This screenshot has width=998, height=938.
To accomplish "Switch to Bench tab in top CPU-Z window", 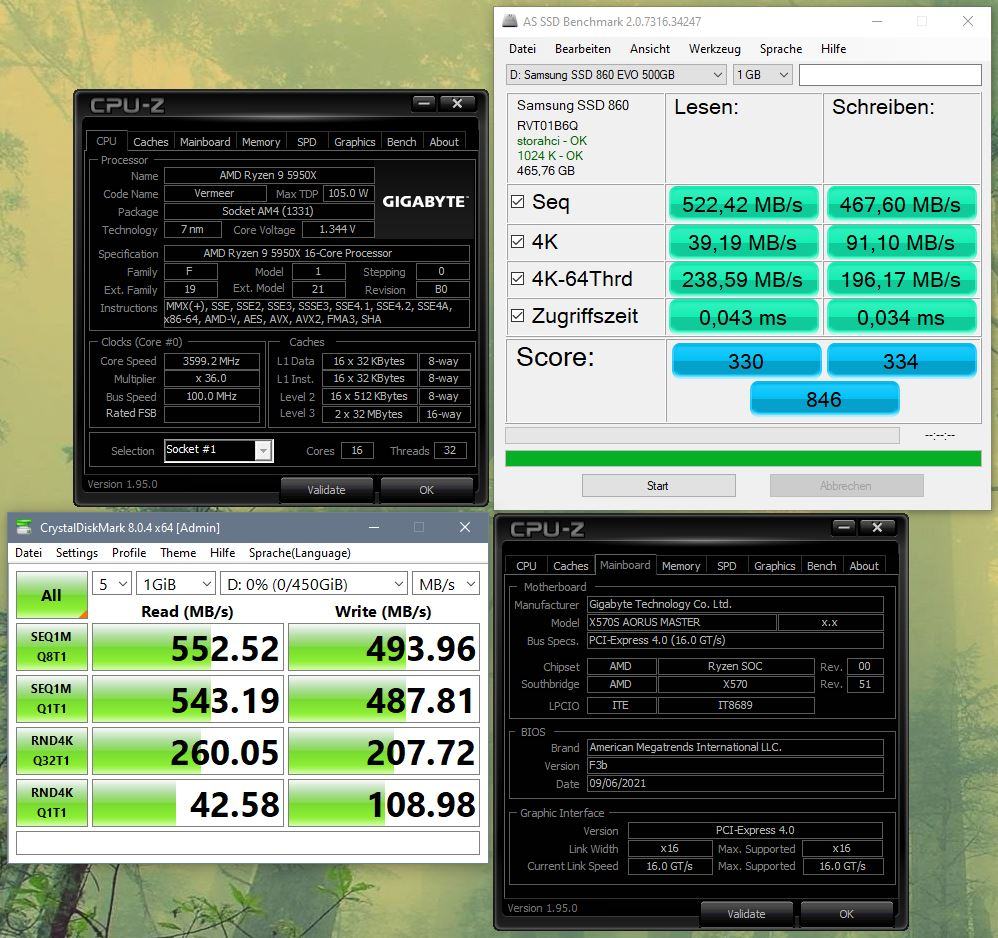I will 402,142.
